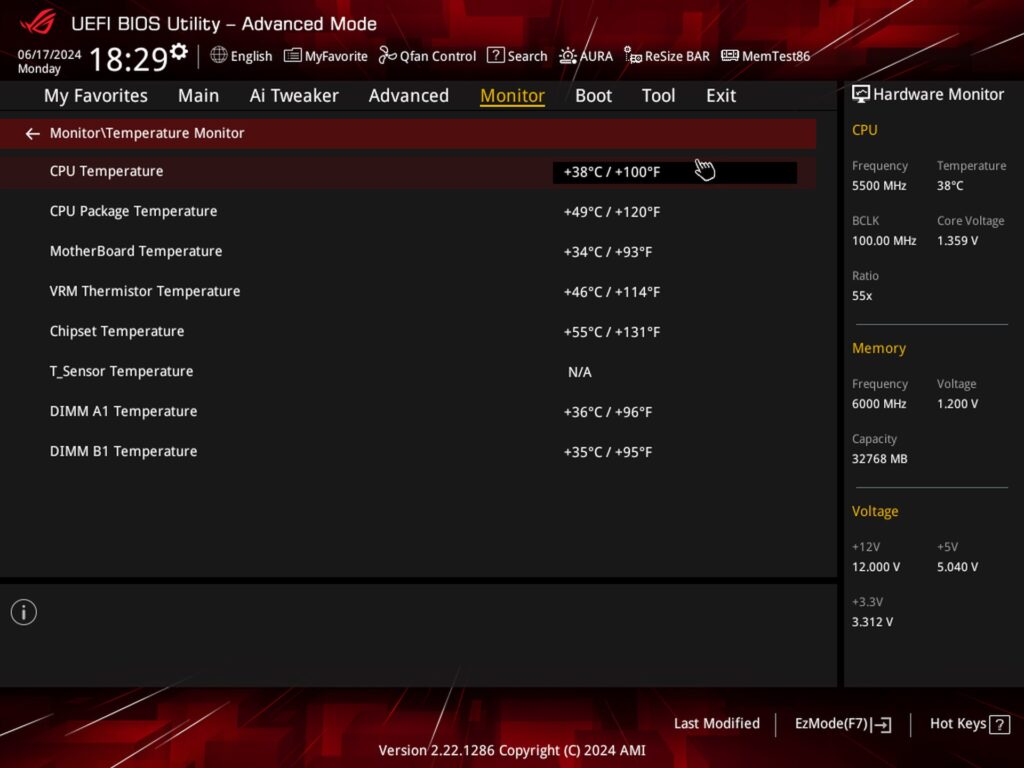The width and height of the screenshot is (1024, 768).
Task: Go to Ai Tweaker tab
Action: 294,95
